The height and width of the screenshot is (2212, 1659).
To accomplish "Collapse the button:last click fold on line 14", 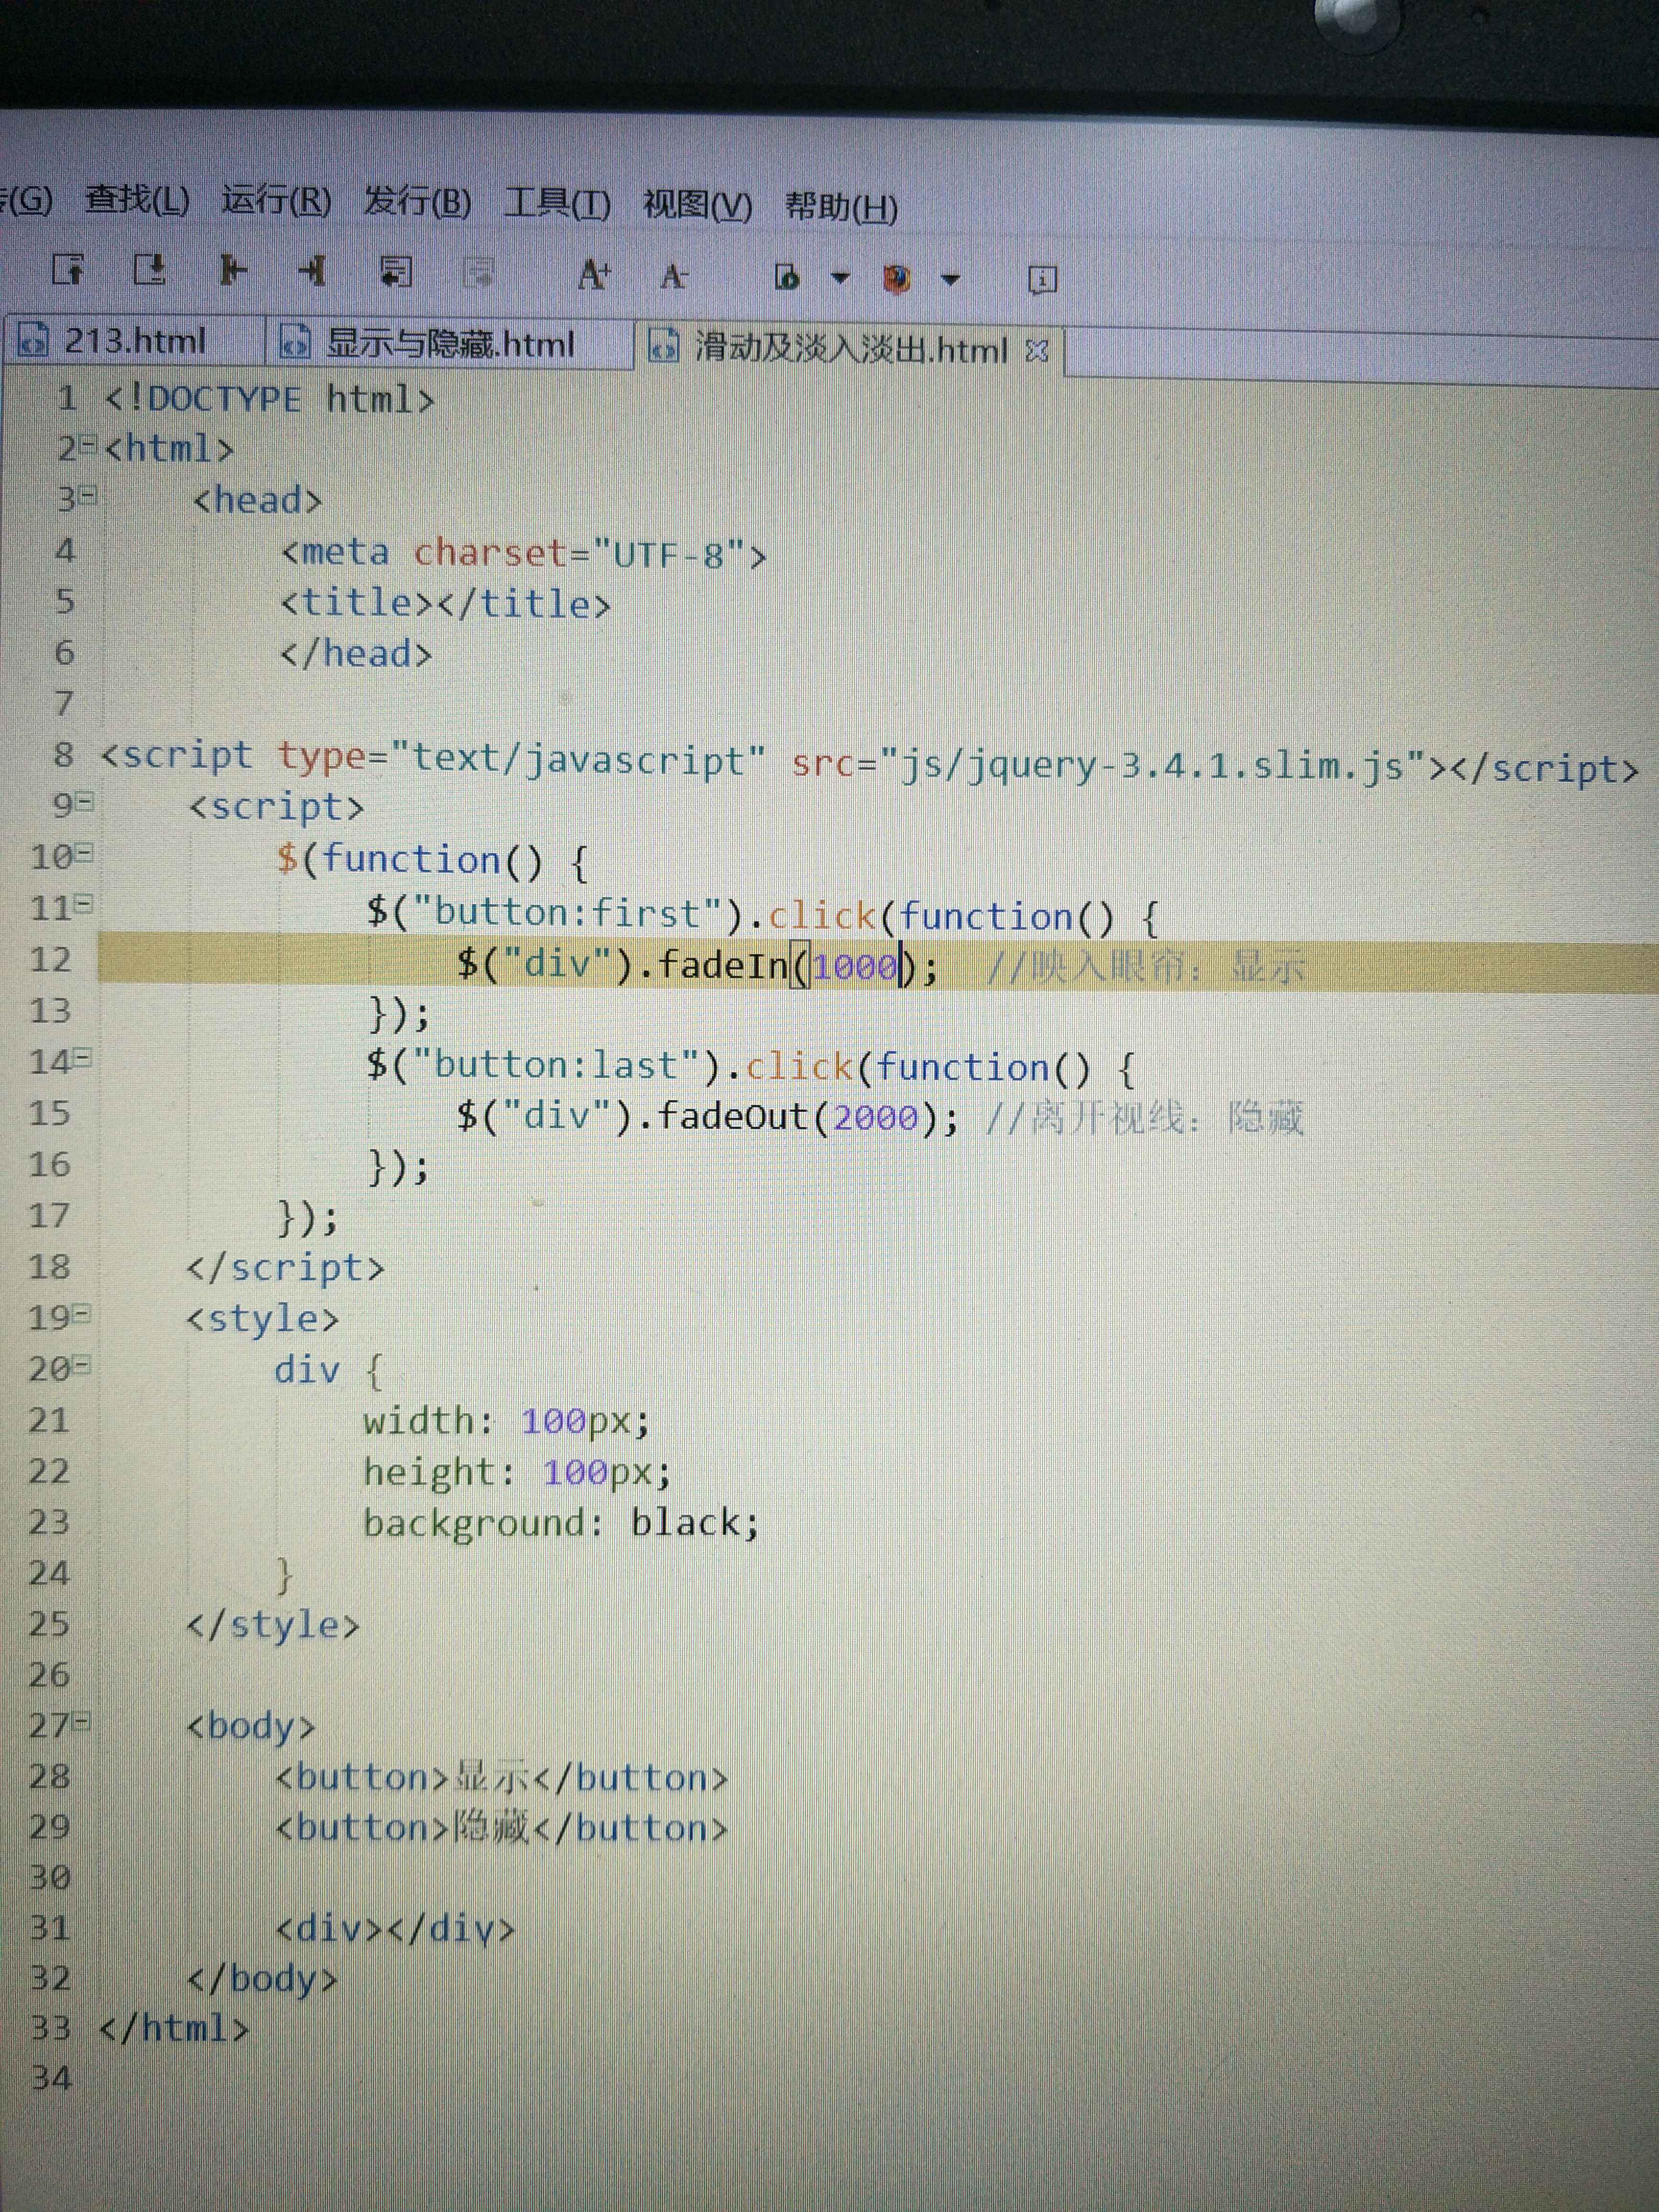I will tap(83, 1057).
